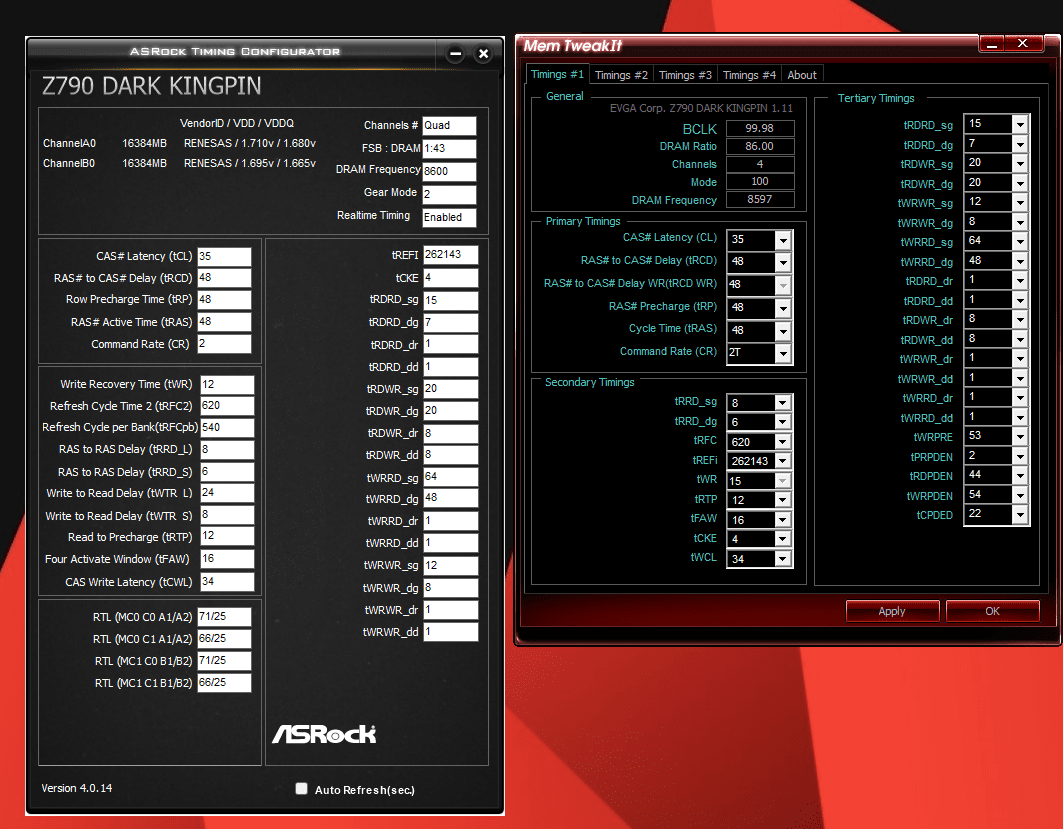Expand the tRRD_dg dropdown
This screenshot has height=829, width=1063.
coord(782,422)
